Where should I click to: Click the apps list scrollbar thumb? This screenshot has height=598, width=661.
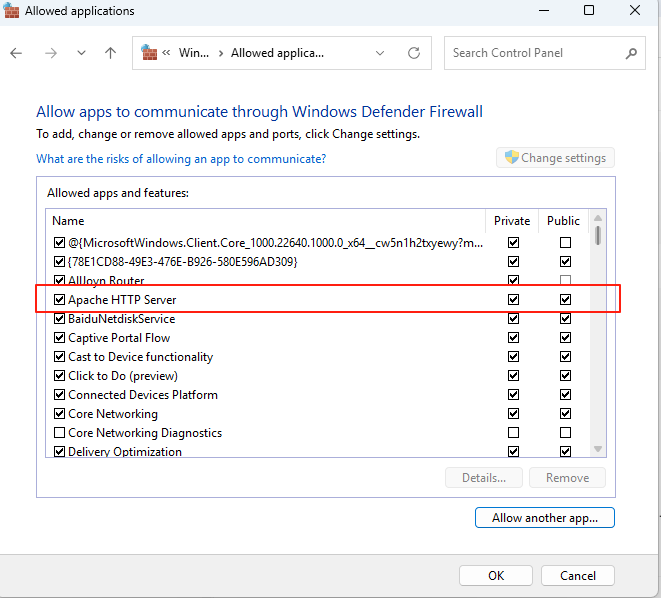598,236
